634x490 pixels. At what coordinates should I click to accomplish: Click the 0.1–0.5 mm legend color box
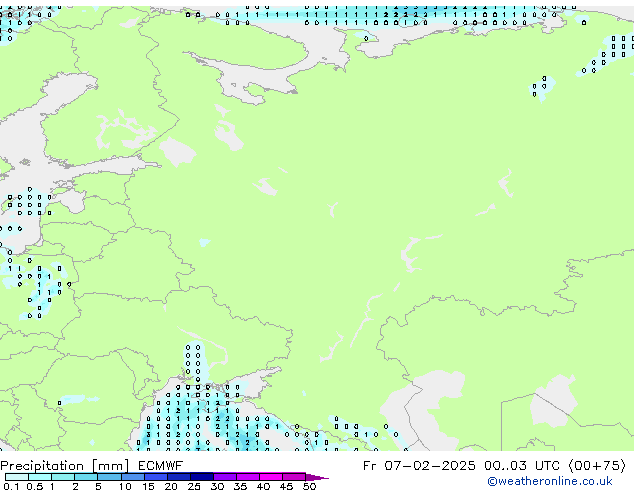tap(17, 477)
